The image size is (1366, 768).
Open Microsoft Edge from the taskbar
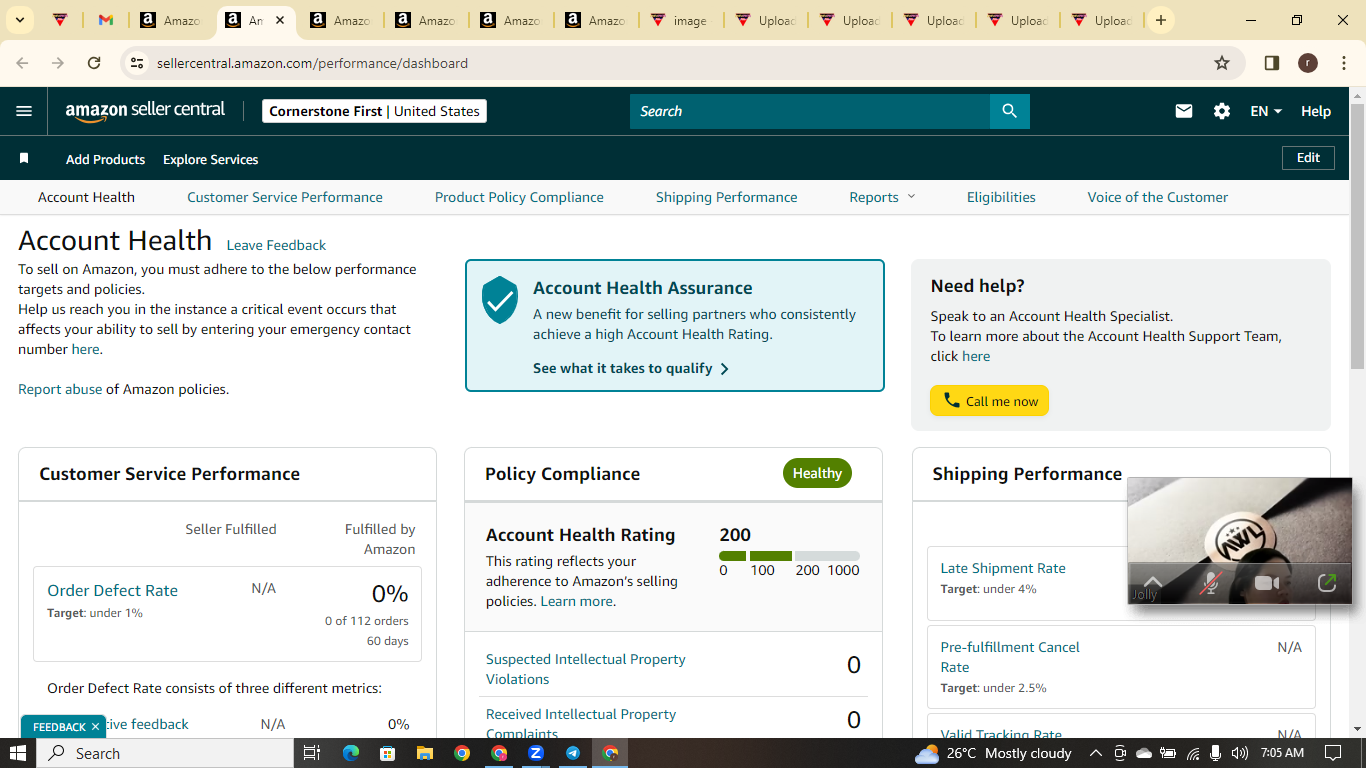[351, 753]
